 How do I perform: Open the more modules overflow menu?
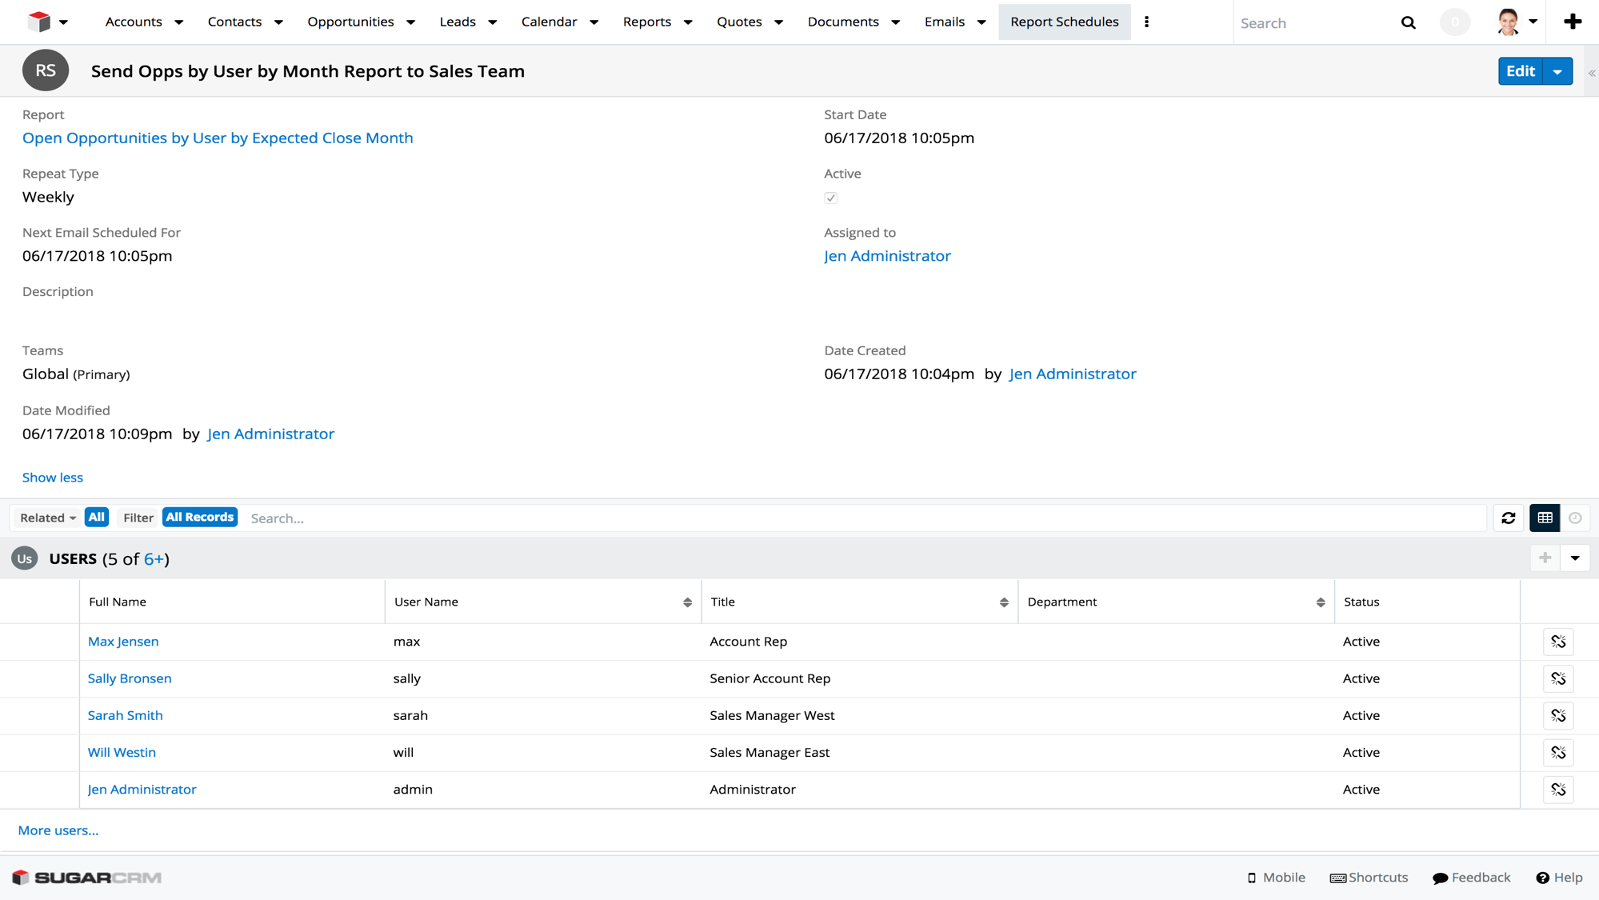(1146, 22)
